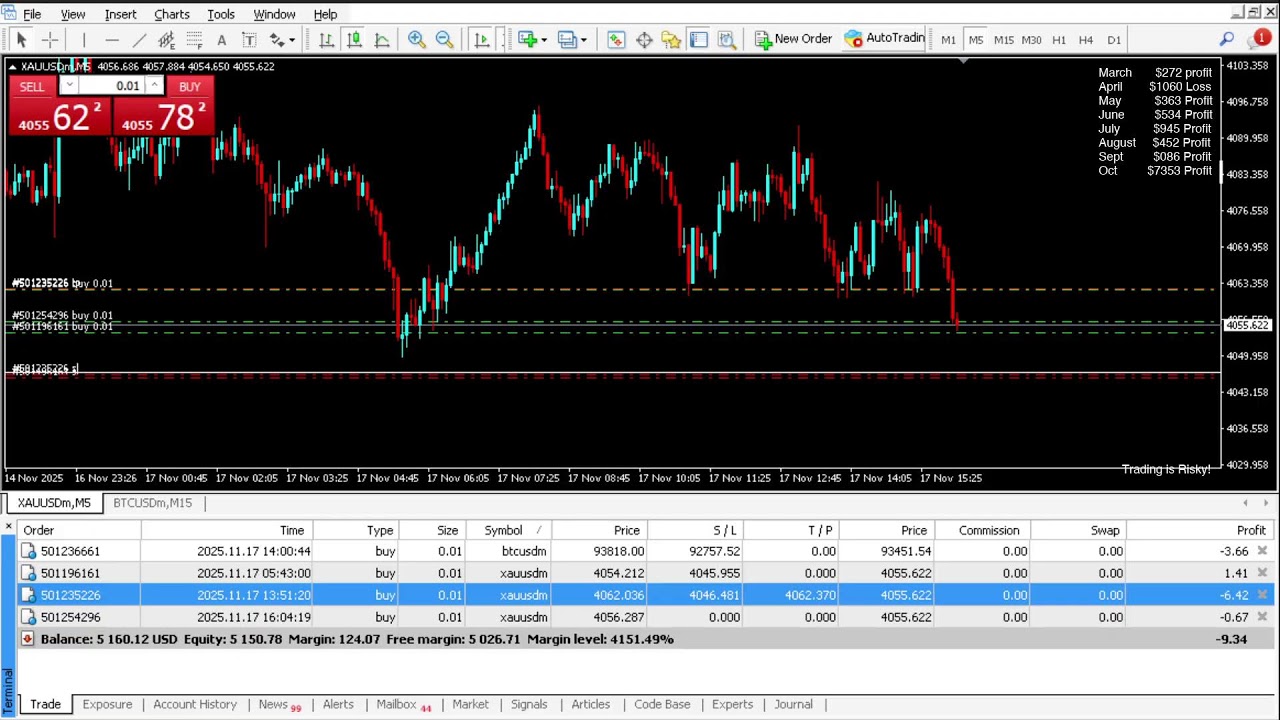Switch to M30 timeframe
Viewport: 1280px width, 720px height.
[1031, 40]
